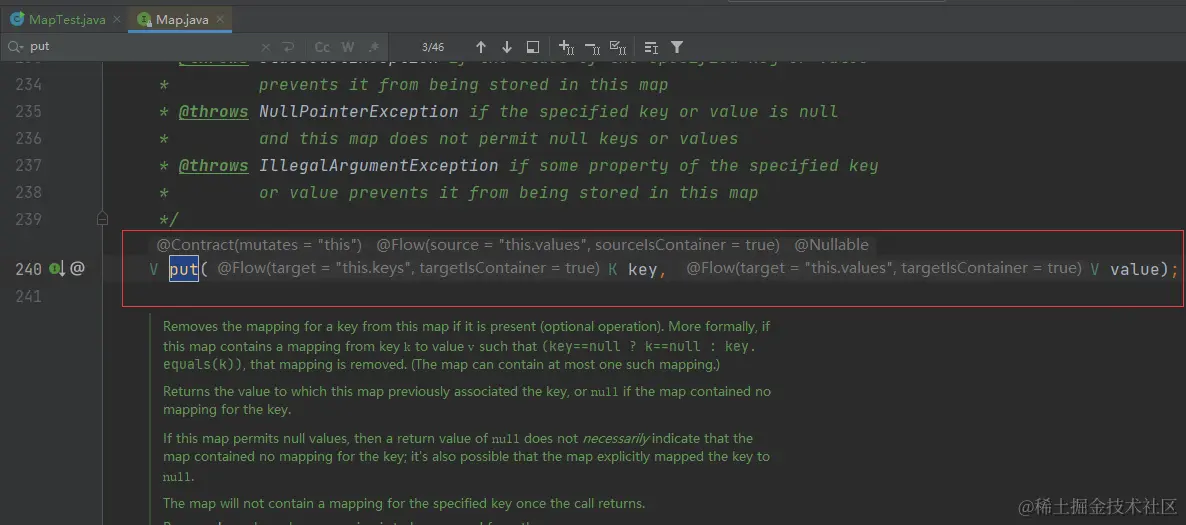The image size is (1186, 525).
Task: Click @Flow(target = "this.values") parameter hint
Action: coord(884,269)
